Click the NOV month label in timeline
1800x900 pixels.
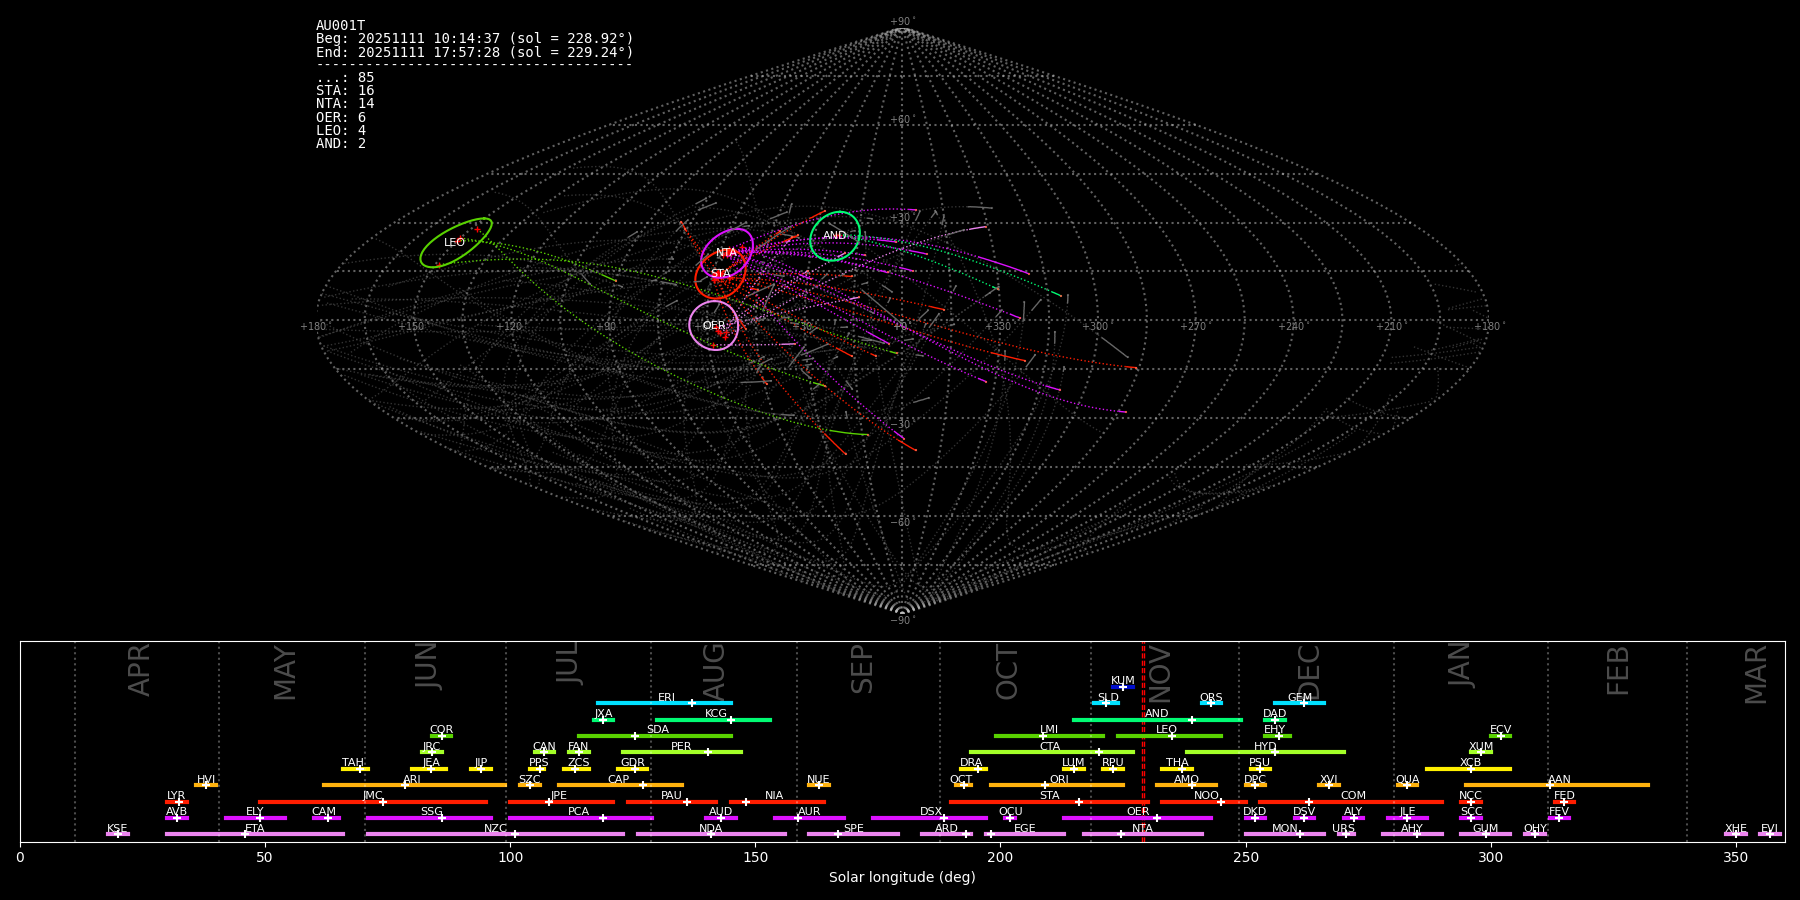point(1160,676)
